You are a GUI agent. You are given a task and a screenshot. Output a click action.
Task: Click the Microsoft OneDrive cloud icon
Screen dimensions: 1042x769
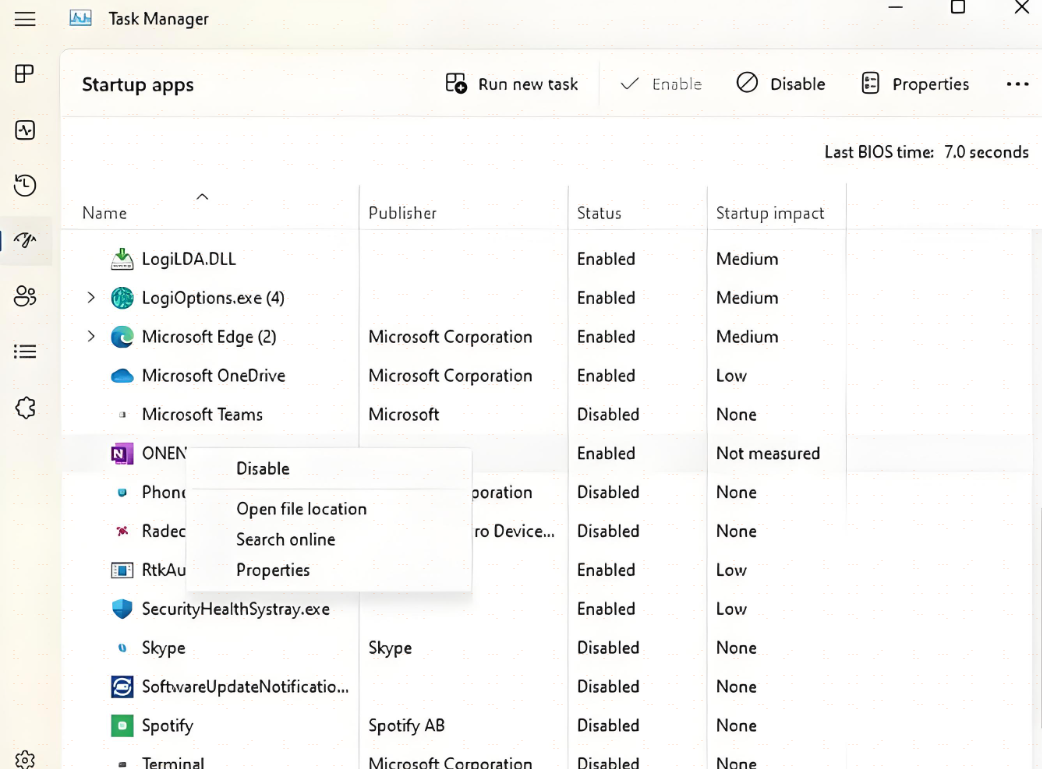click(x=122, y=376)
